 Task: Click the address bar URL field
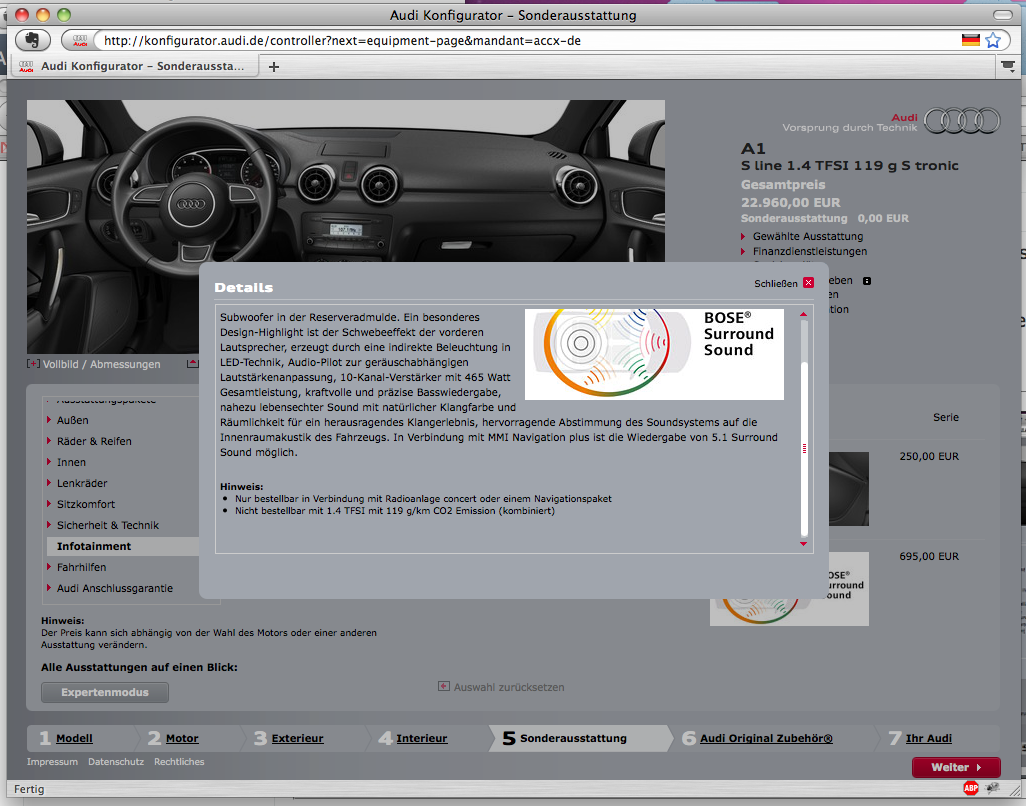click(x=527, y=41)
